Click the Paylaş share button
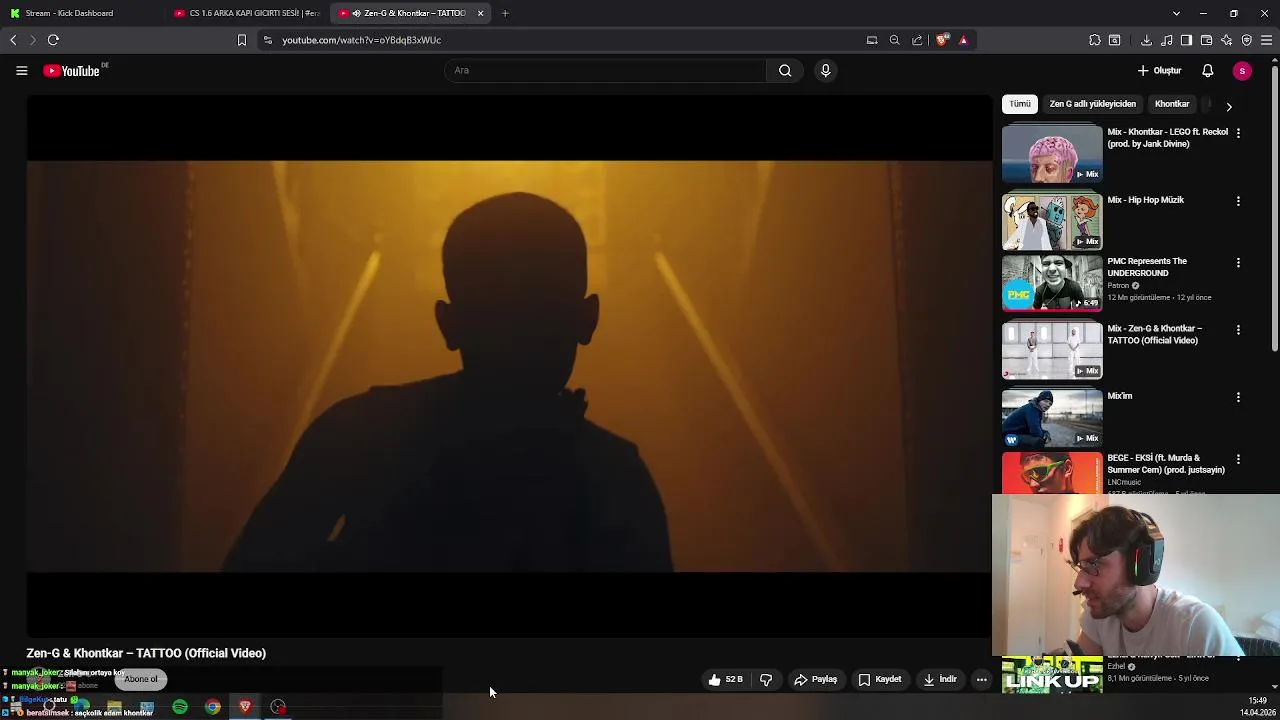The height and width of the screenshot is (720, 1280). coord(815,680)
